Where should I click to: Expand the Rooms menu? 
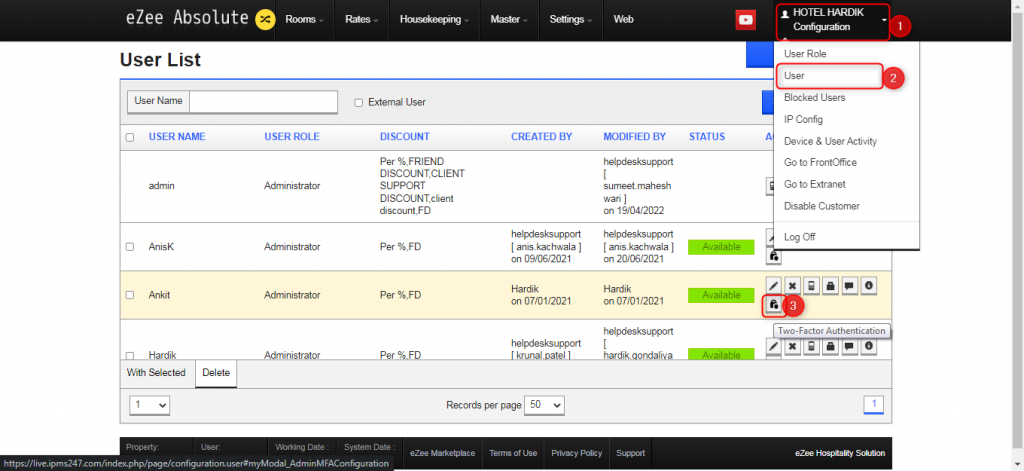304,20
